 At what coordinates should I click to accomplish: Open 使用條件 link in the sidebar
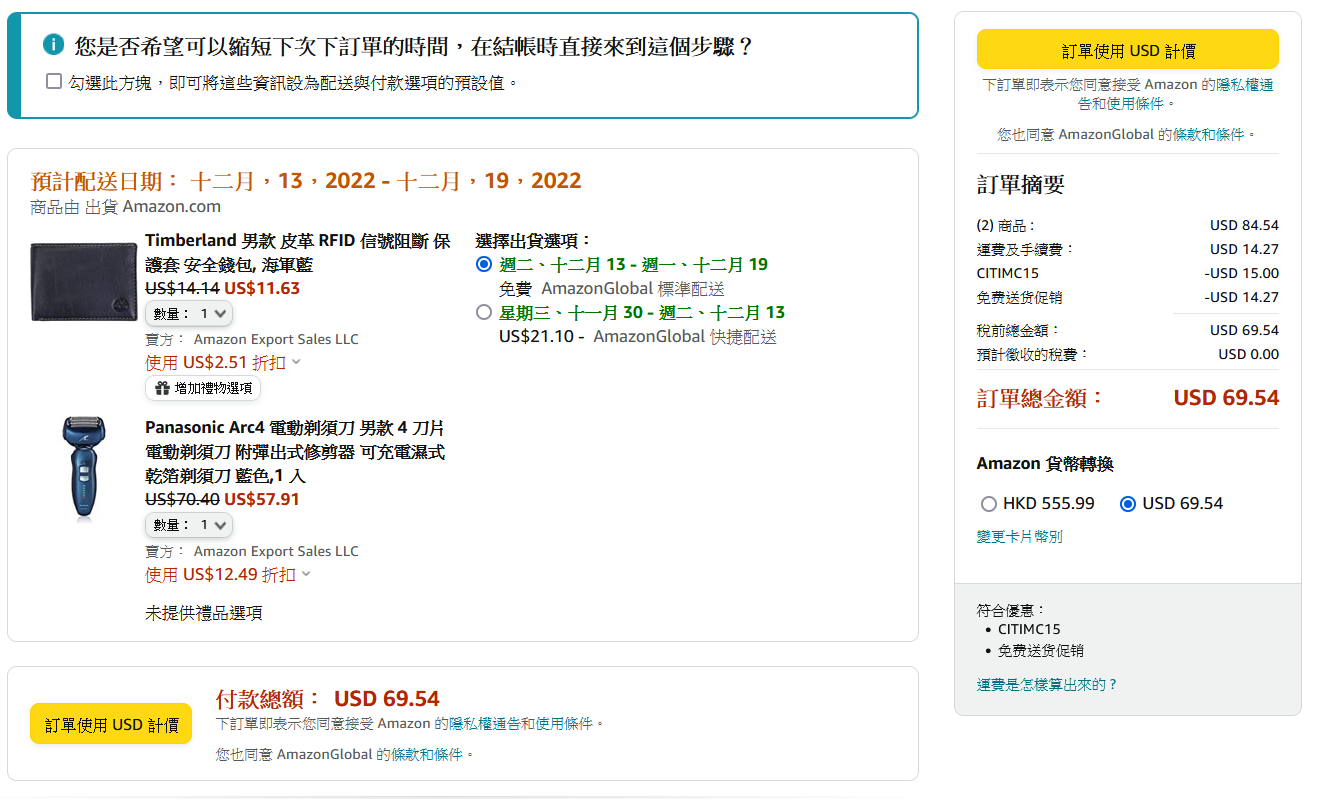[x=1135, y=103]
